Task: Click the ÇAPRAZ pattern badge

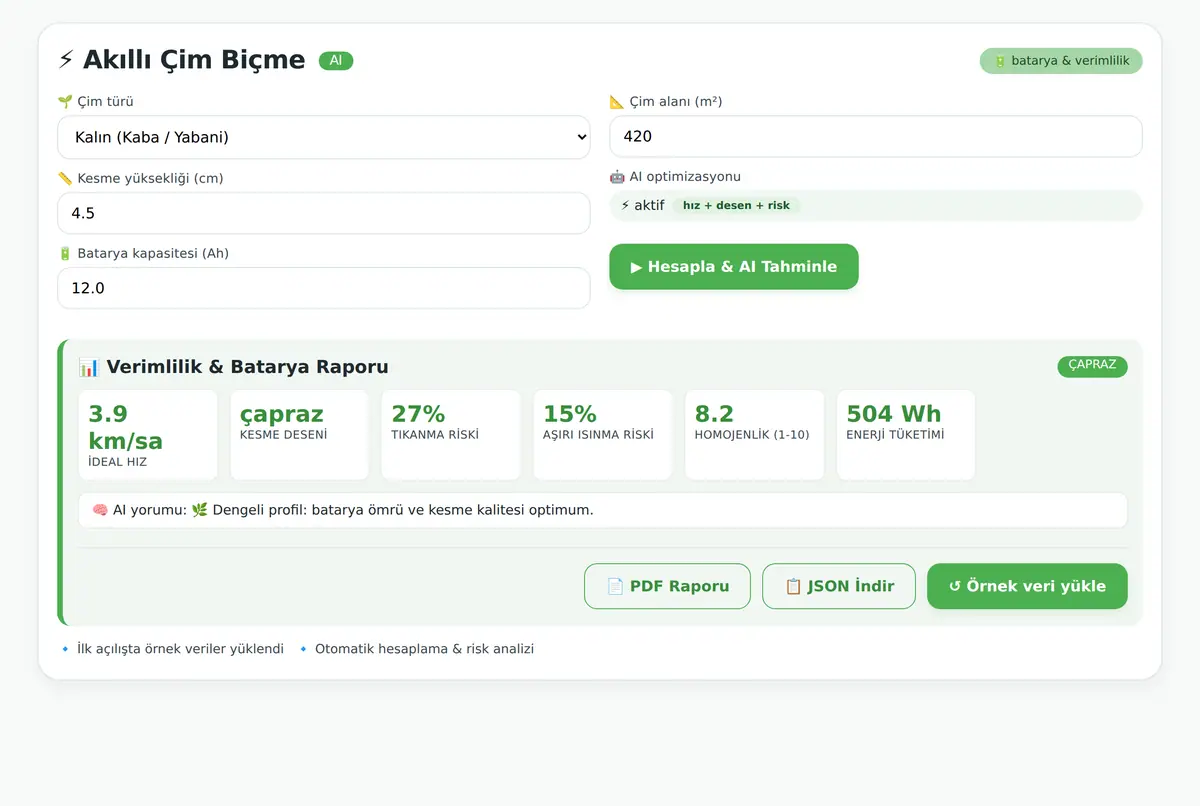Action: click(1092, 365)
